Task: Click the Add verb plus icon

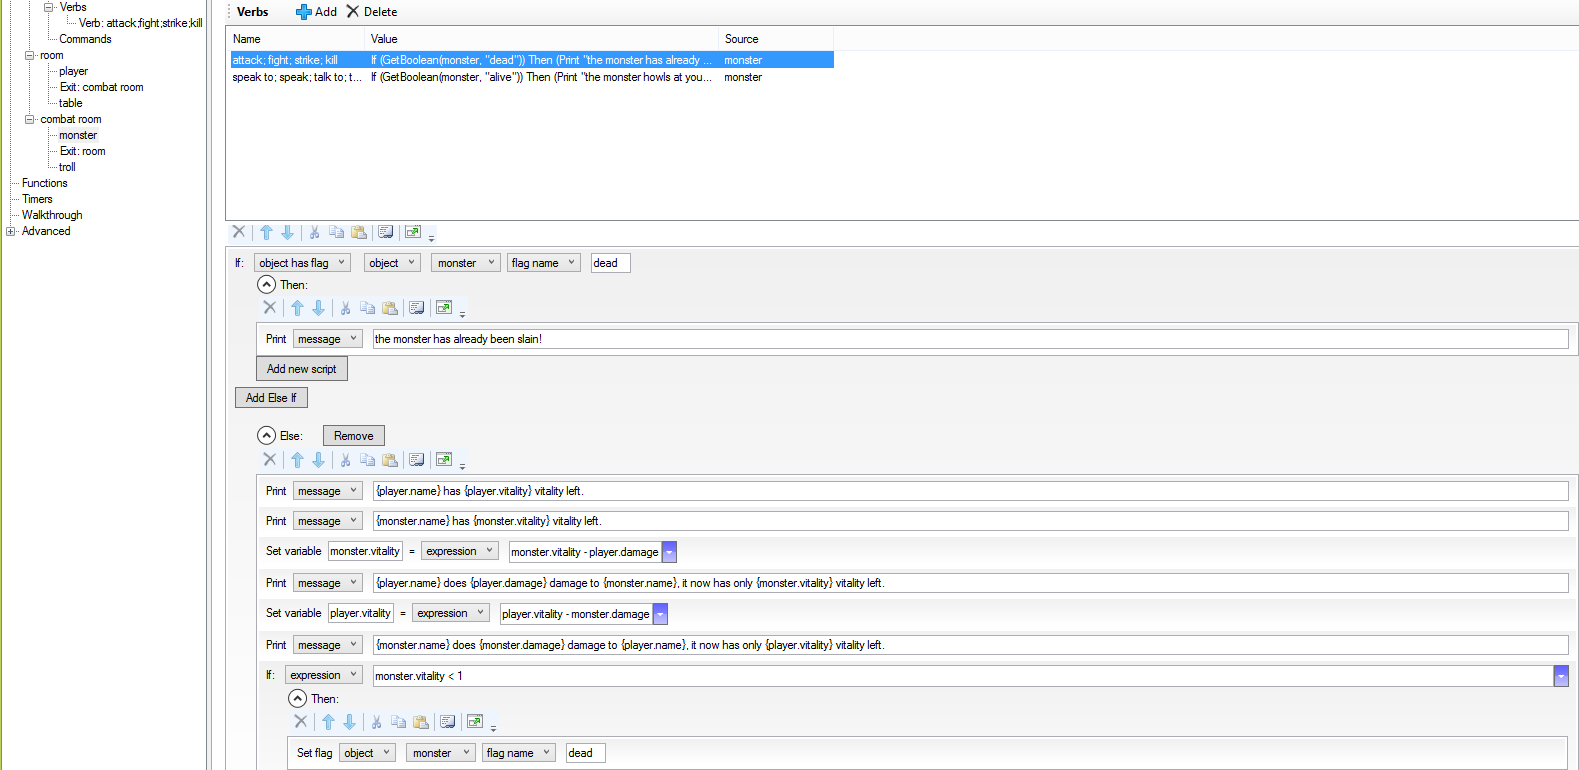Action: coord(304,12)
